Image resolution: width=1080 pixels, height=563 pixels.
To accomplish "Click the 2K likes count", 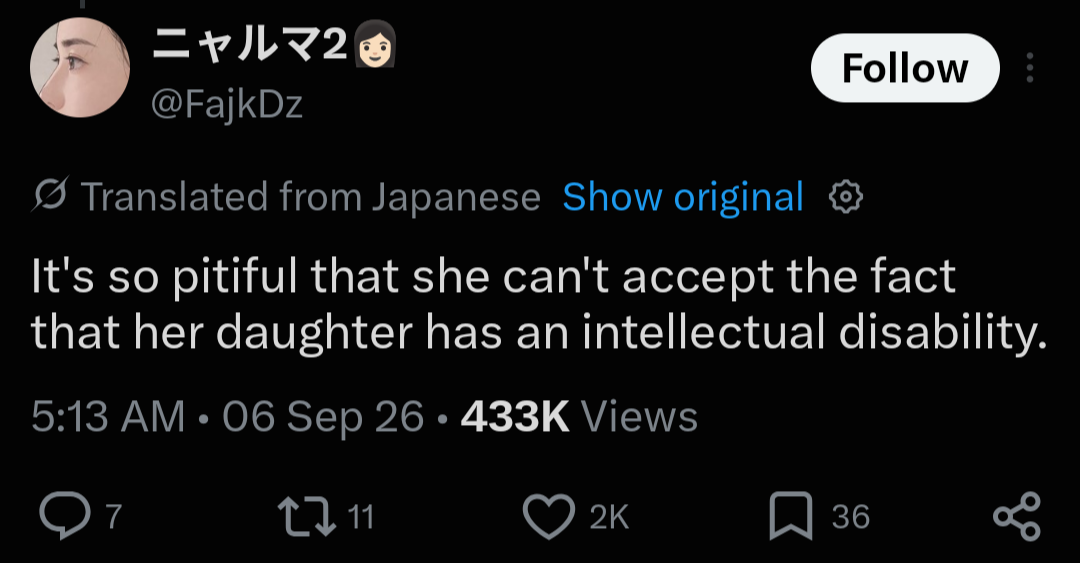I will (610, 516).
